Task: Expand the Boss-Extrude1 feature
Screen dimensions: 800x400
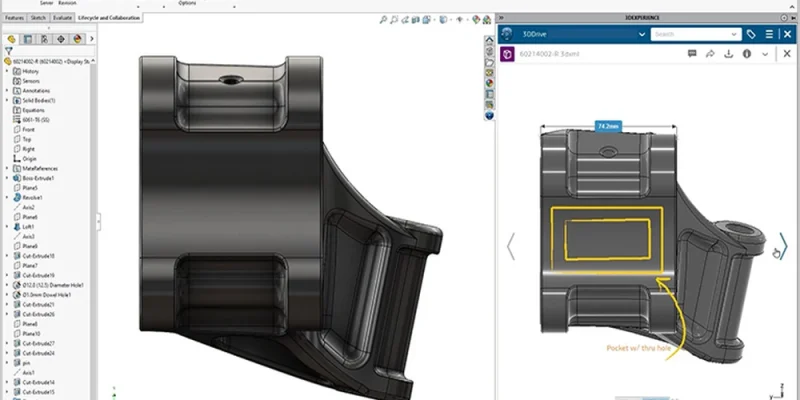Action: tap(7, 178)
